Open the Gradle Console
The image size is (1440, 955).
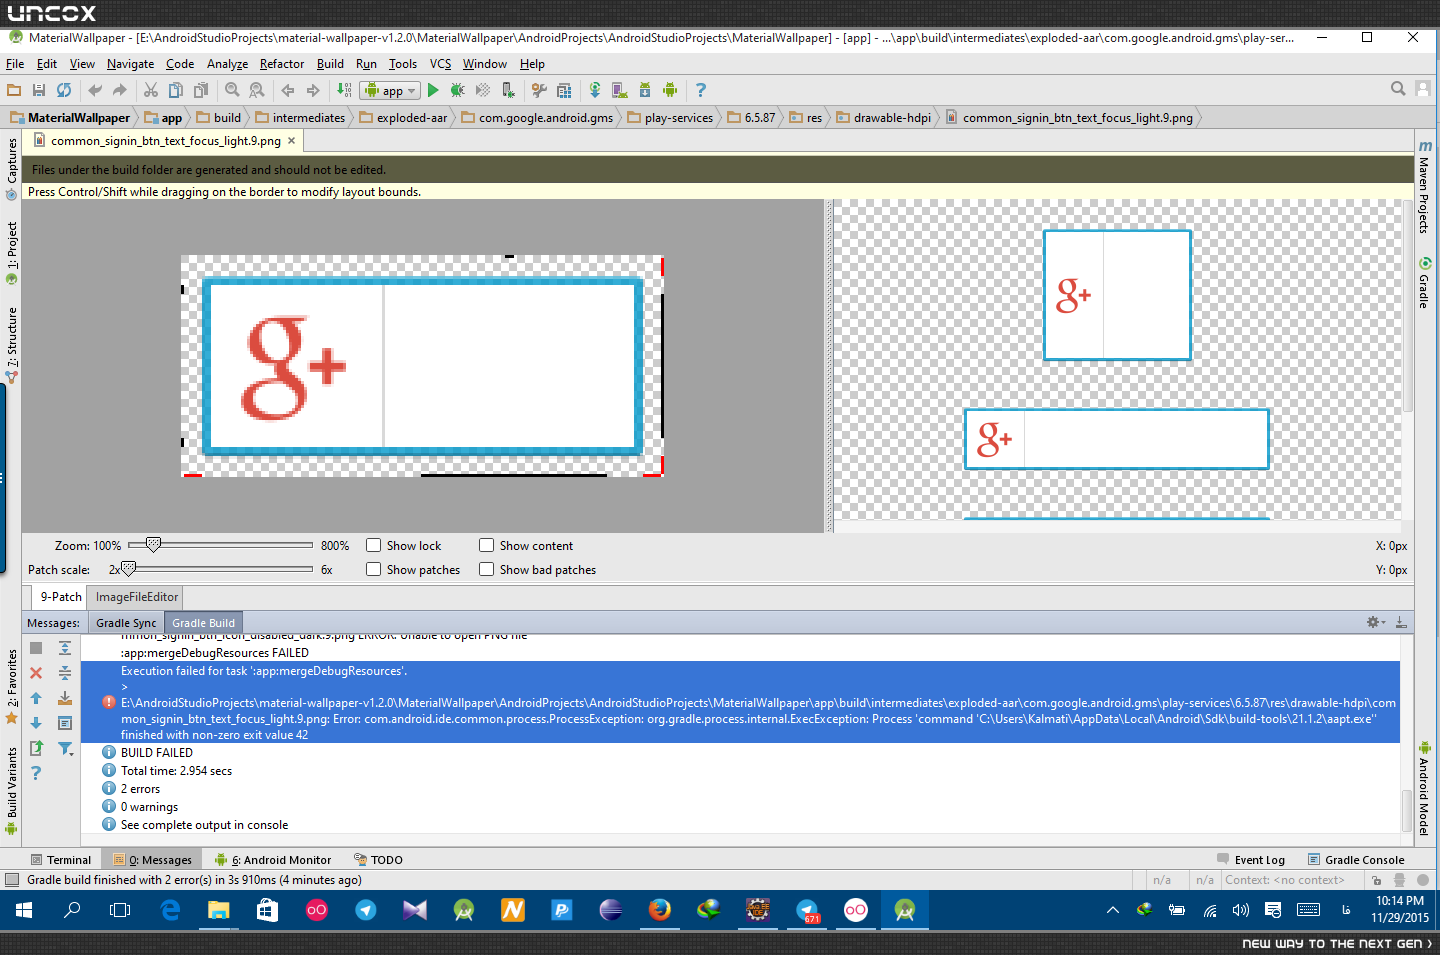point(1356,860)
